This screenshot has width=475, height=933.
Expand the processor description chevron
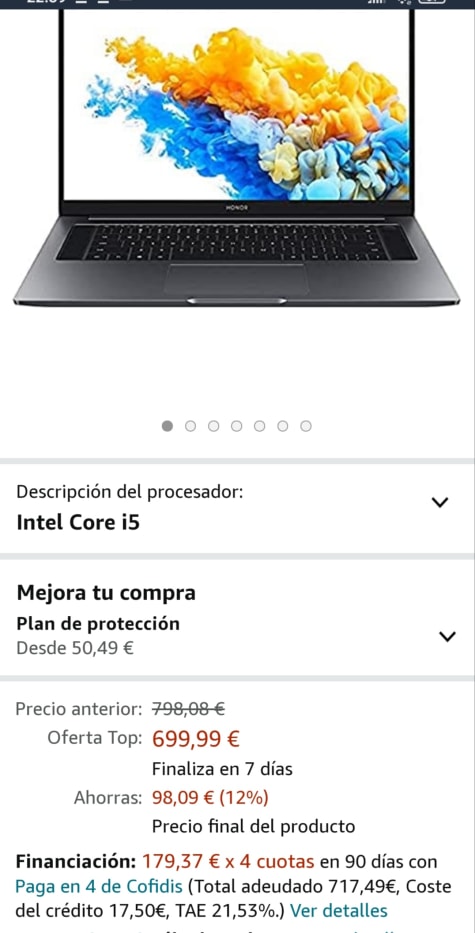440,503
